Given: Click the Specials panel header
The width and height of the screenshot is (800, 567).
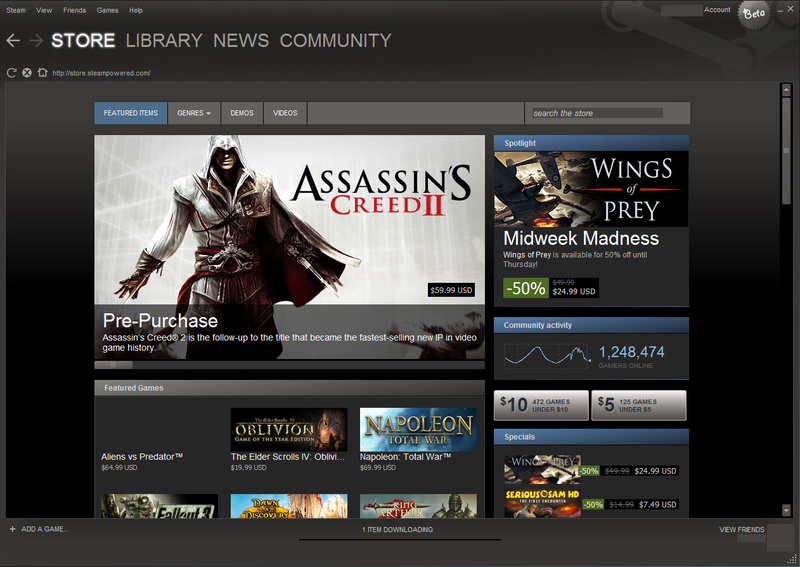Looking at the screenshot, I should click(x=591, y=437).
